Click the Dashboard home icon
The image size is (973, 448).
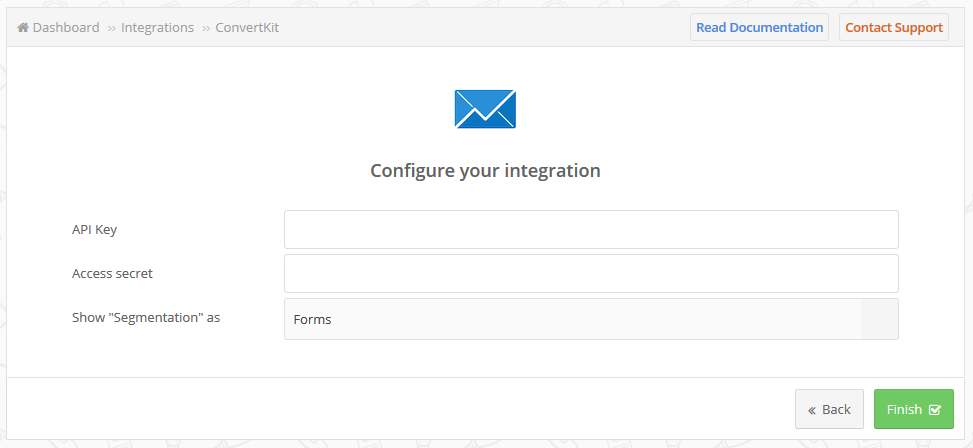tap(23, 28)
